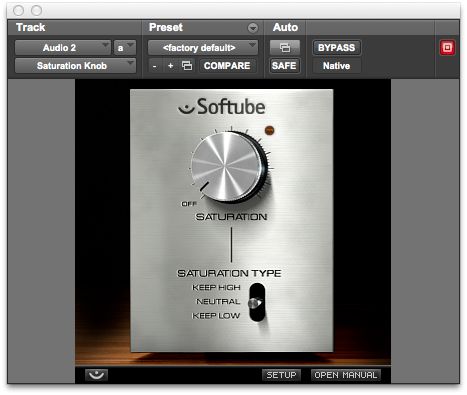
Task: Flip the Saturation Type toggle switch
Action: 257,302
